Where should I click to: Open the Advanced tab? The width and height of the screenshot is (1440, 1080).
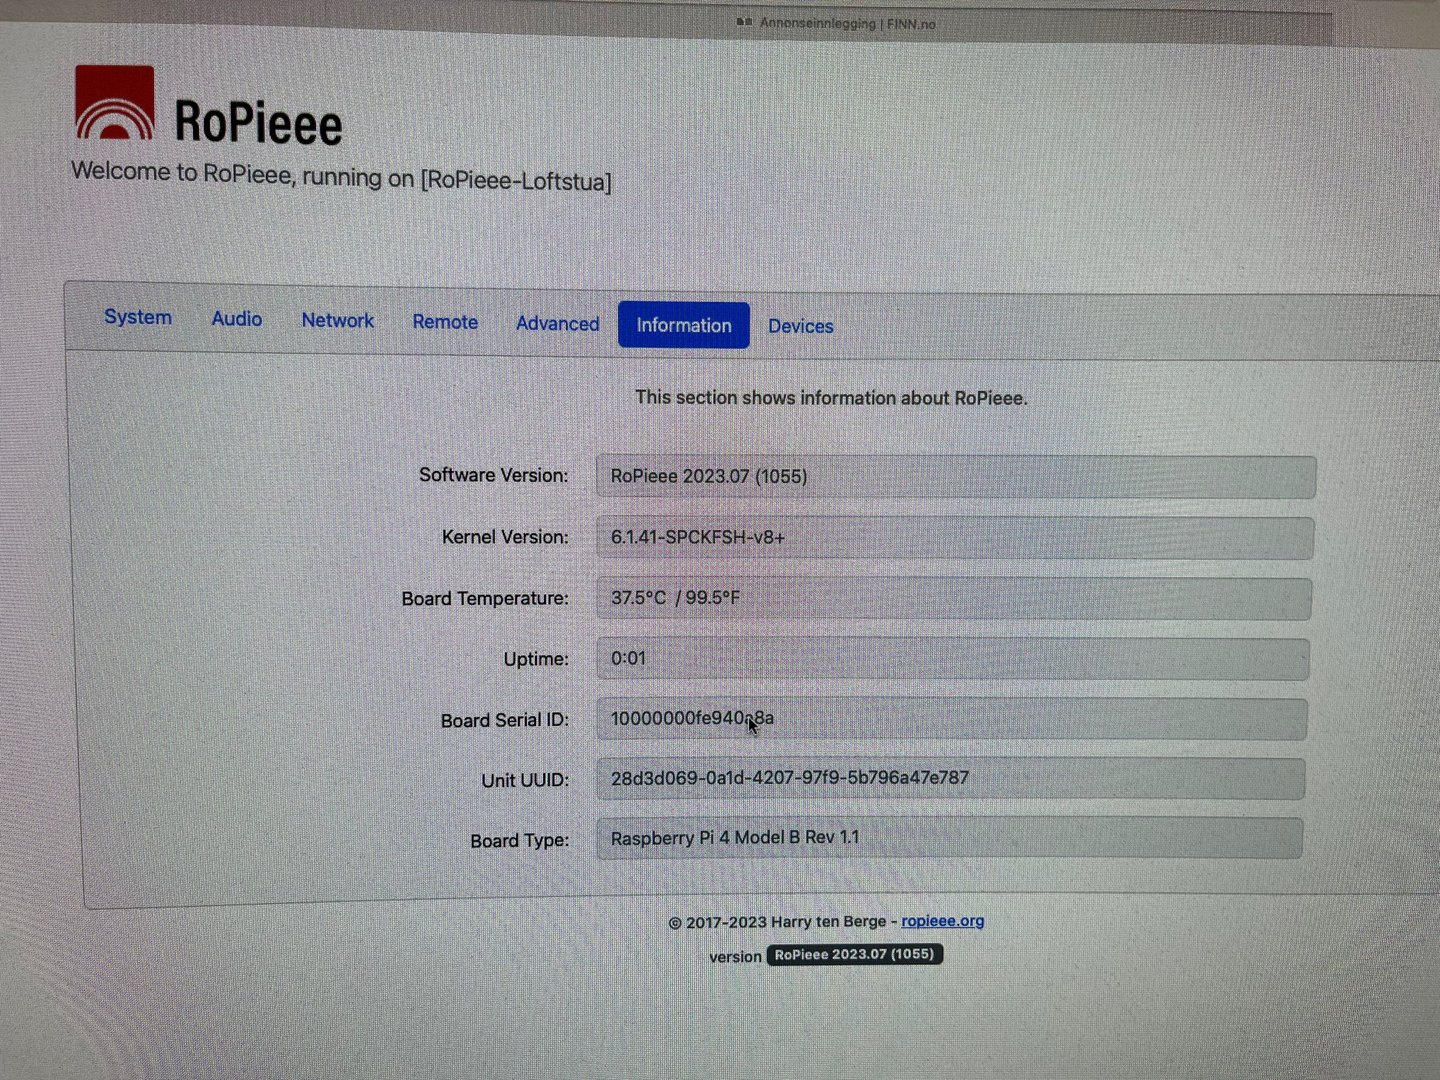coord(558,323)
